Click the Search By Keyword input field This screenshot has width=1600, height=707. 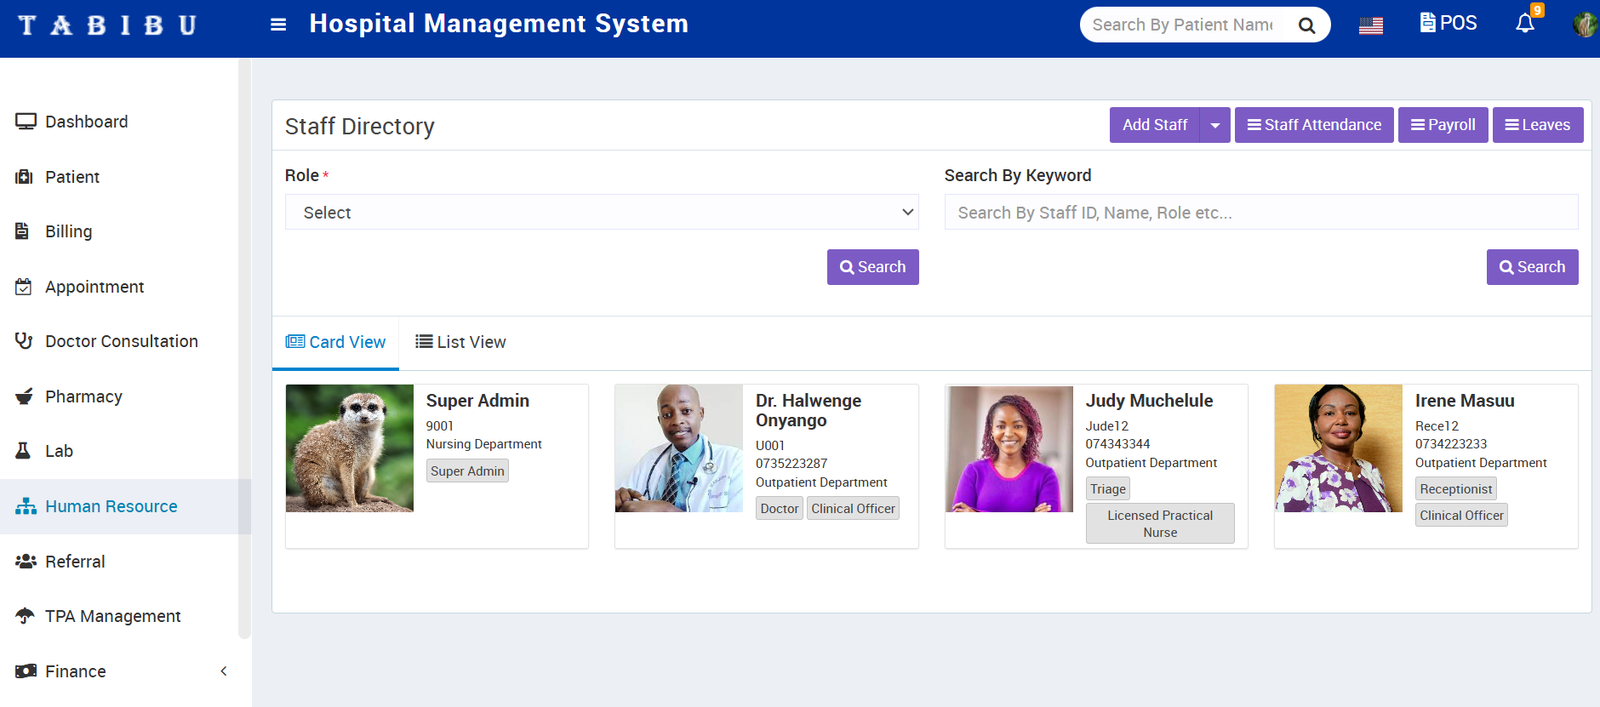[x=1260, y=213]
